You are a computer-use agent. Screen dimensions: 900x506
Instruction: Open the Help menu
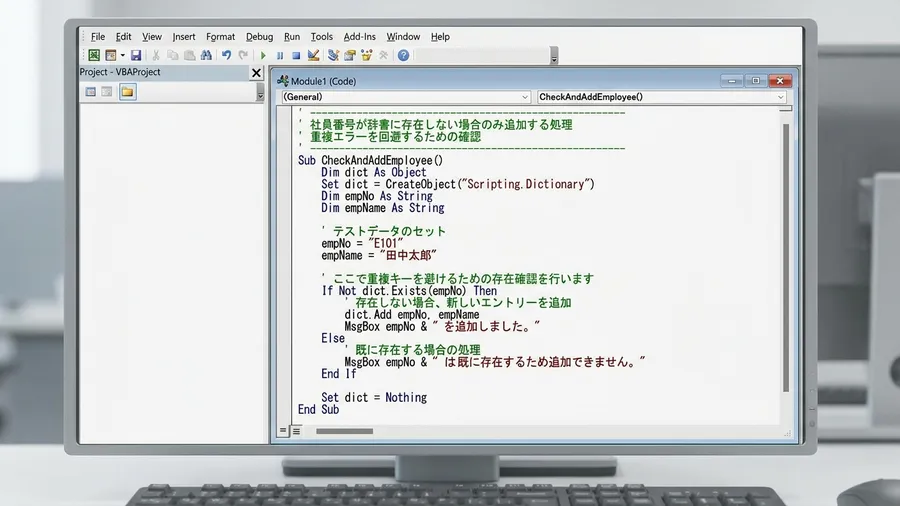pyautogui.click(x=440, y=37)
